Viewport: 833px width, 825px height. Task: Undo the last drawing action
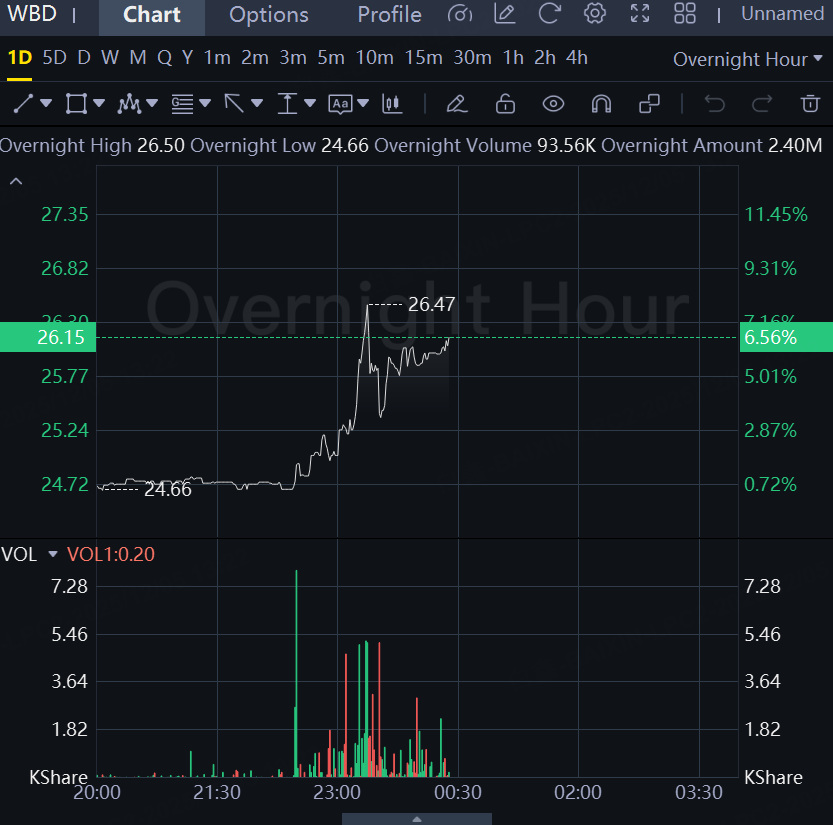[x=715, y=104]
